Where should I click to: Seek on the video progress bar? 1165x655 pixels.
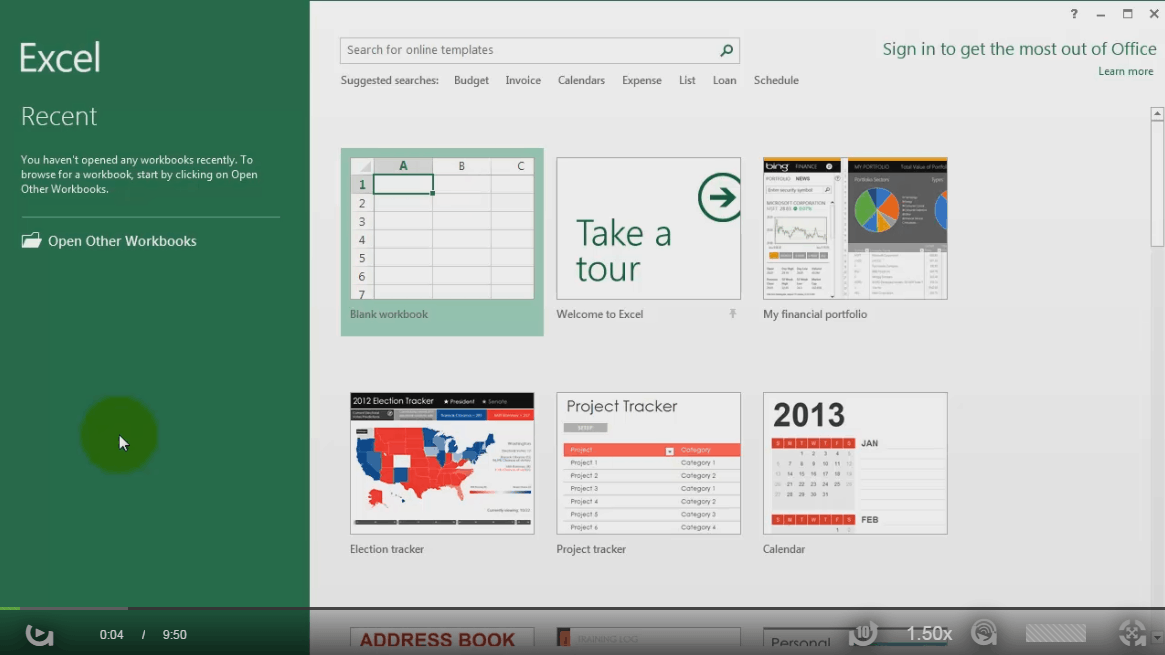(x=582, y=608)
